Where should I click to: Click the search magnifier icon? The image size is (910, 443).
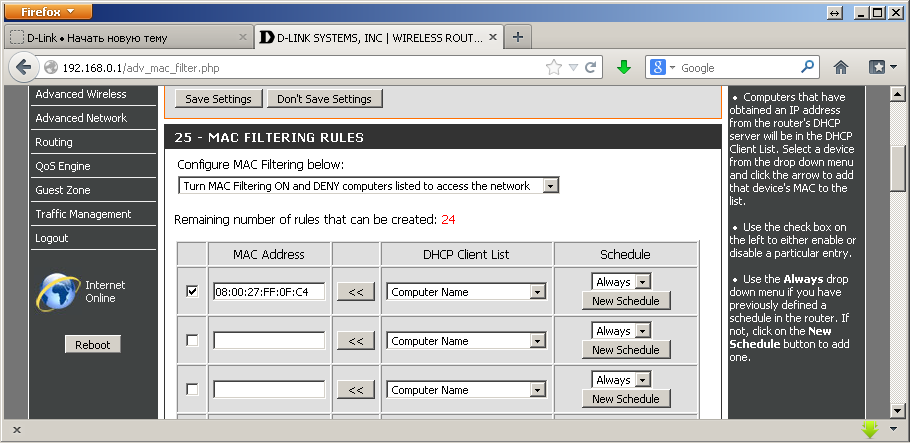(x=808, y=68)
